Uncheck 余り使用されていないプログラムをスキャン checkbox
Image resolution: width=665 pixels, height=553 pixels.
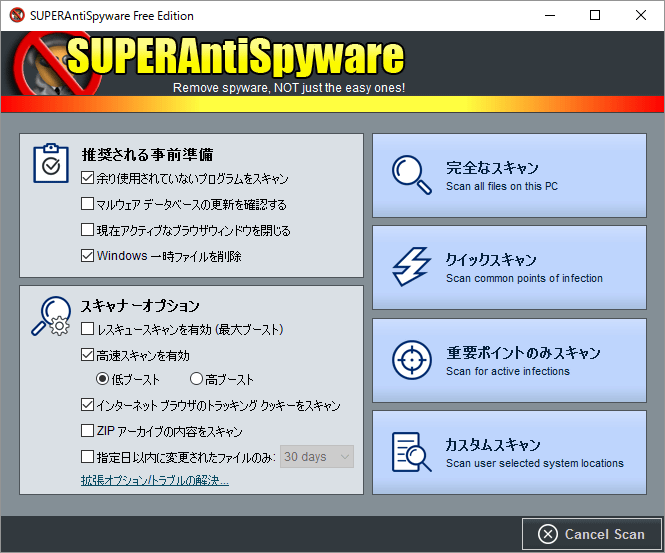point(87,178)
